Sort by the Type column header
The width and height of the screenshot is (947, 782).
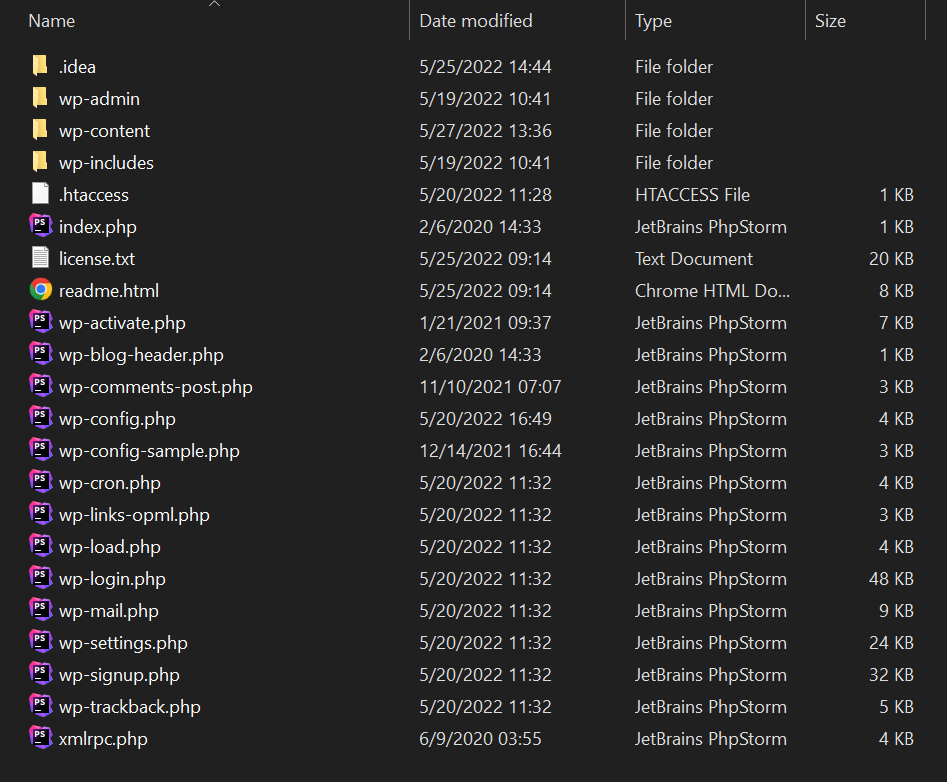pyautogui.click(x=653, y=21)
